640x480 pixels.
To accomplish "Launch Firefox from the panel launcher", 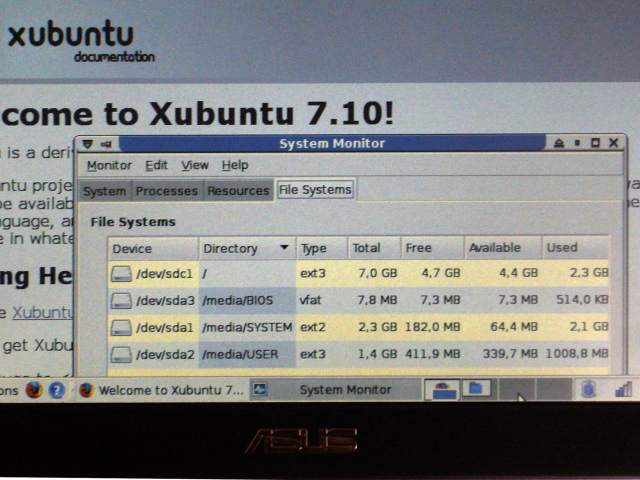I will pos(34,390).
